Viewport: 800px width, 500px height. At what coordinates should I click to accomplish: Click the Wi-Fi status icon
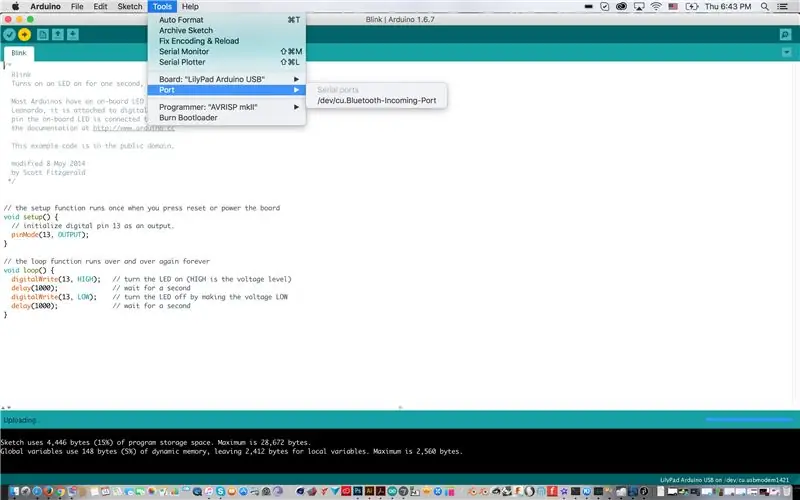(x=656, y=6)
